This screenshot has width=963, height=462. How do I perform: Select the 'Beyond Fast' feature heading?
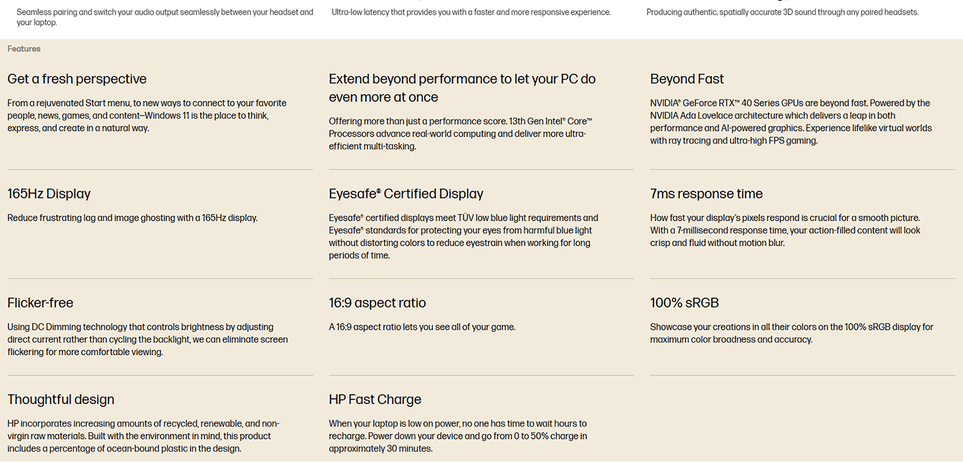[x=687, y=79]
